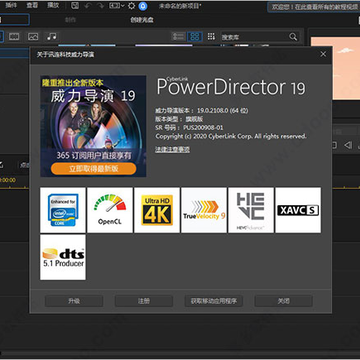Click the orange 立即取得最新版 button

(94, 169)
